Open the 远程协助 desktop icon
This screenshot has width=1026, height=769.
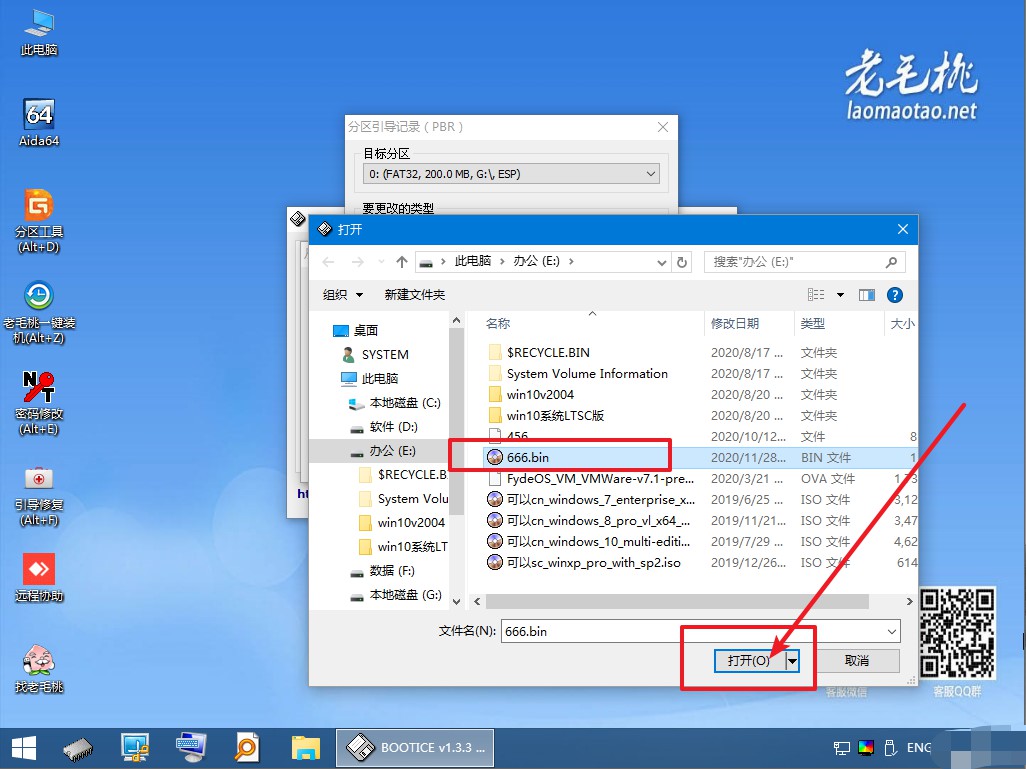point(39,577)
